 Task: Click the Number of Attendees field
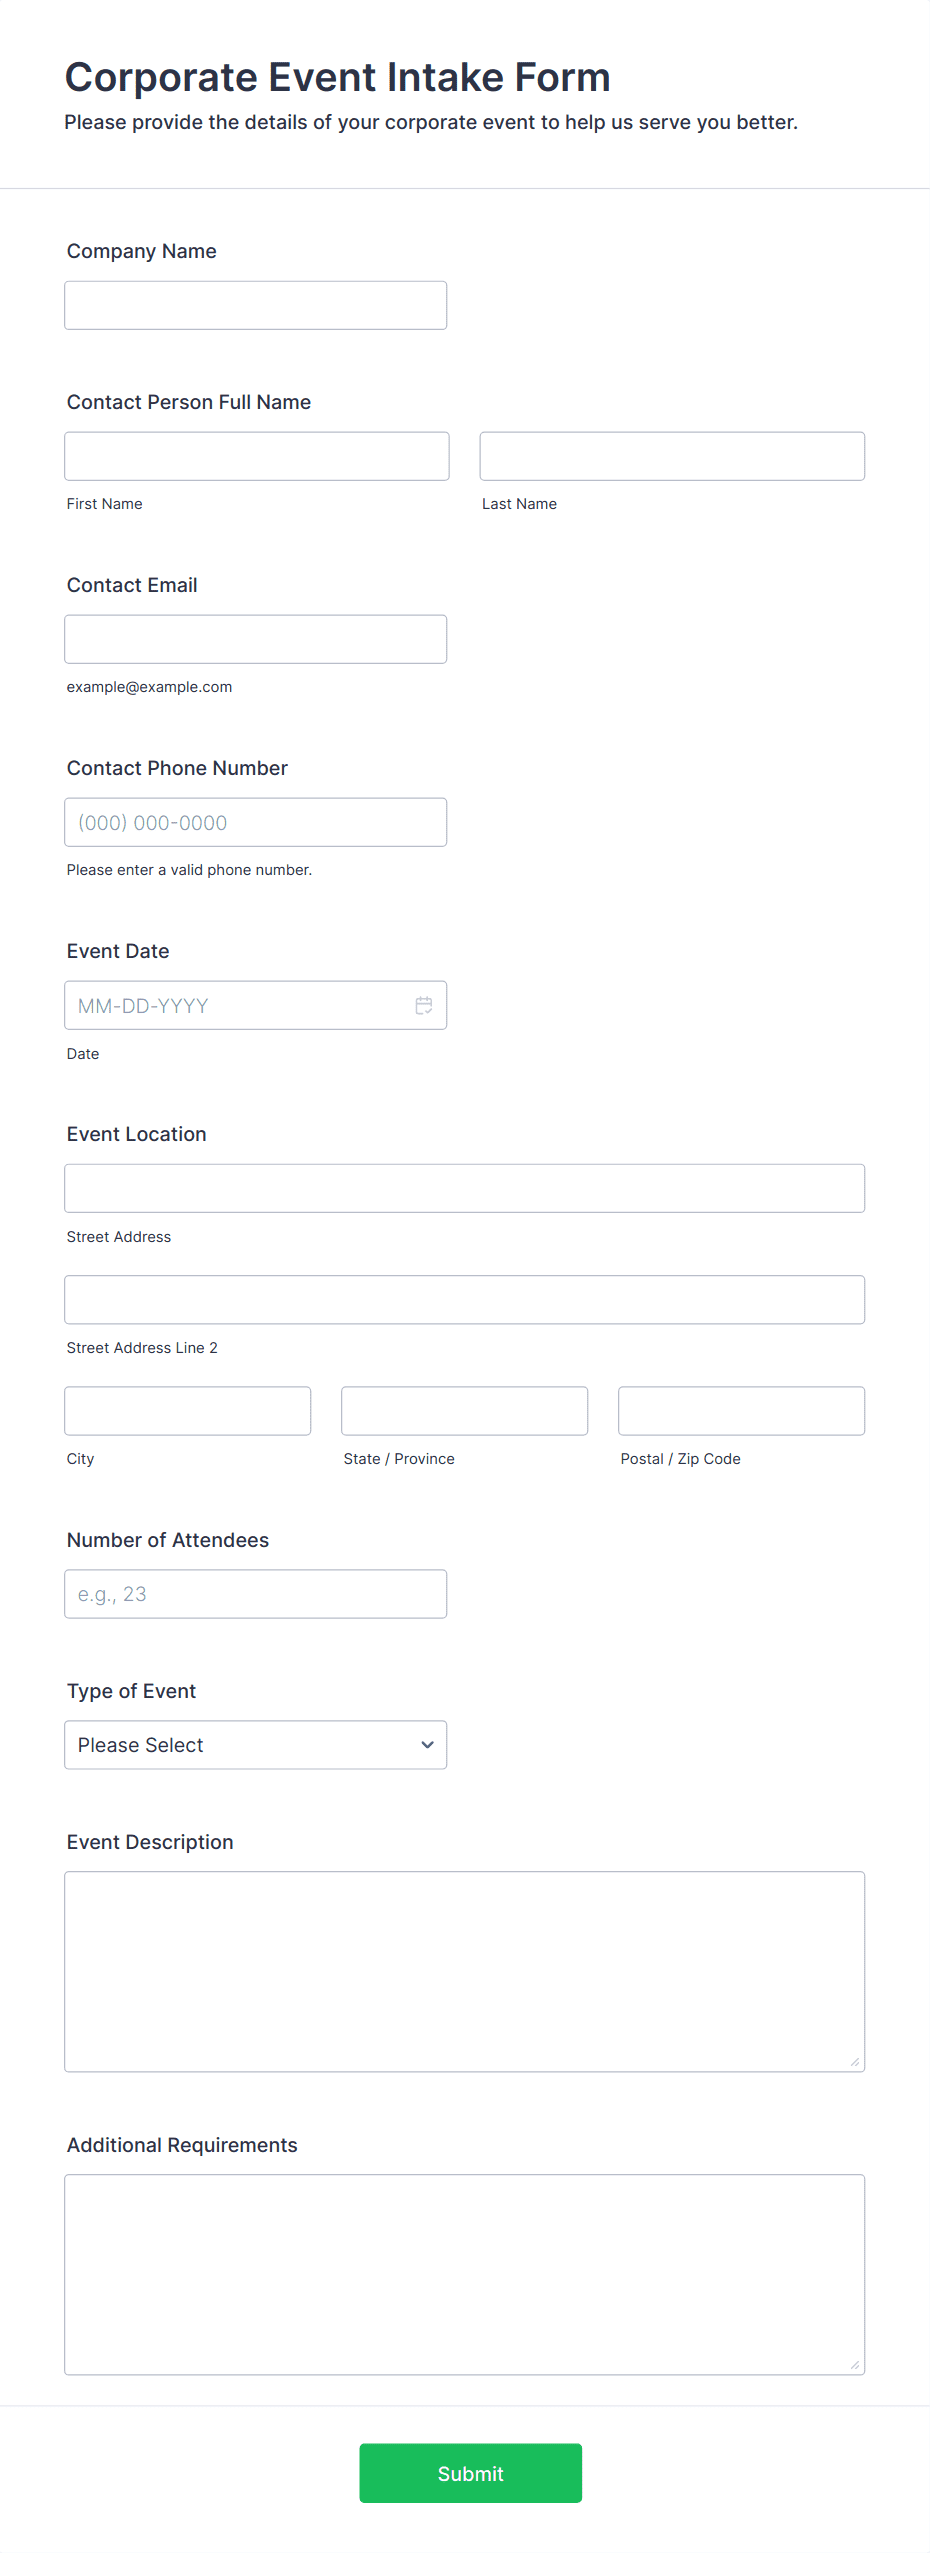coord(255,1593)
